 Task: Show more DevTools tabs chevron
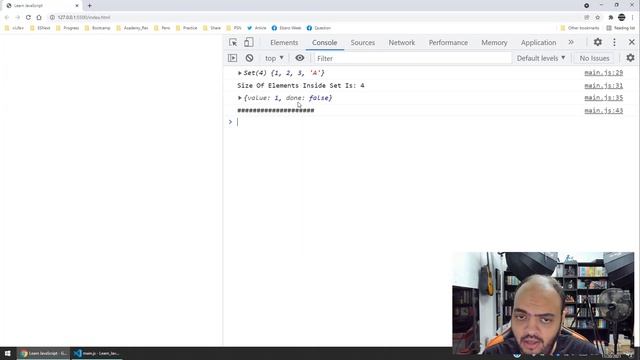pos(571,42)
